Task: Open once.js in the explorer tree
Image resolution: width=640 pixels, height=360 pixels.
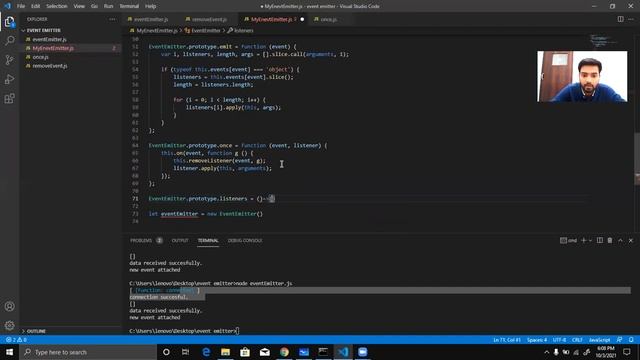Action: point(40,57)
